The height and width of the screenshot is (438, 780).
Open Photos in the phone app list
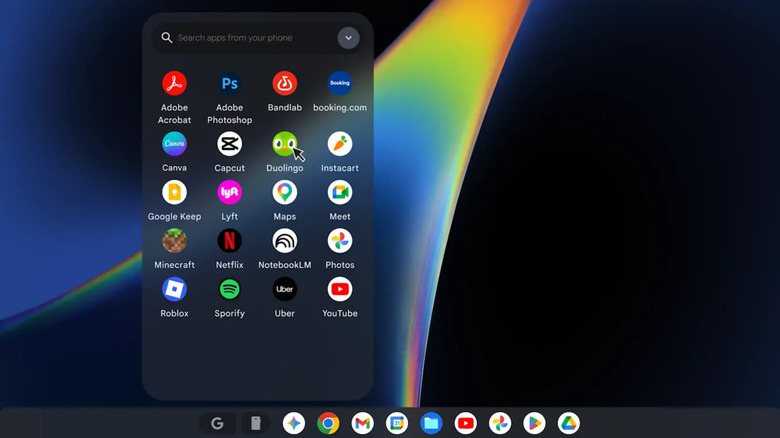[x=340, y=241]
